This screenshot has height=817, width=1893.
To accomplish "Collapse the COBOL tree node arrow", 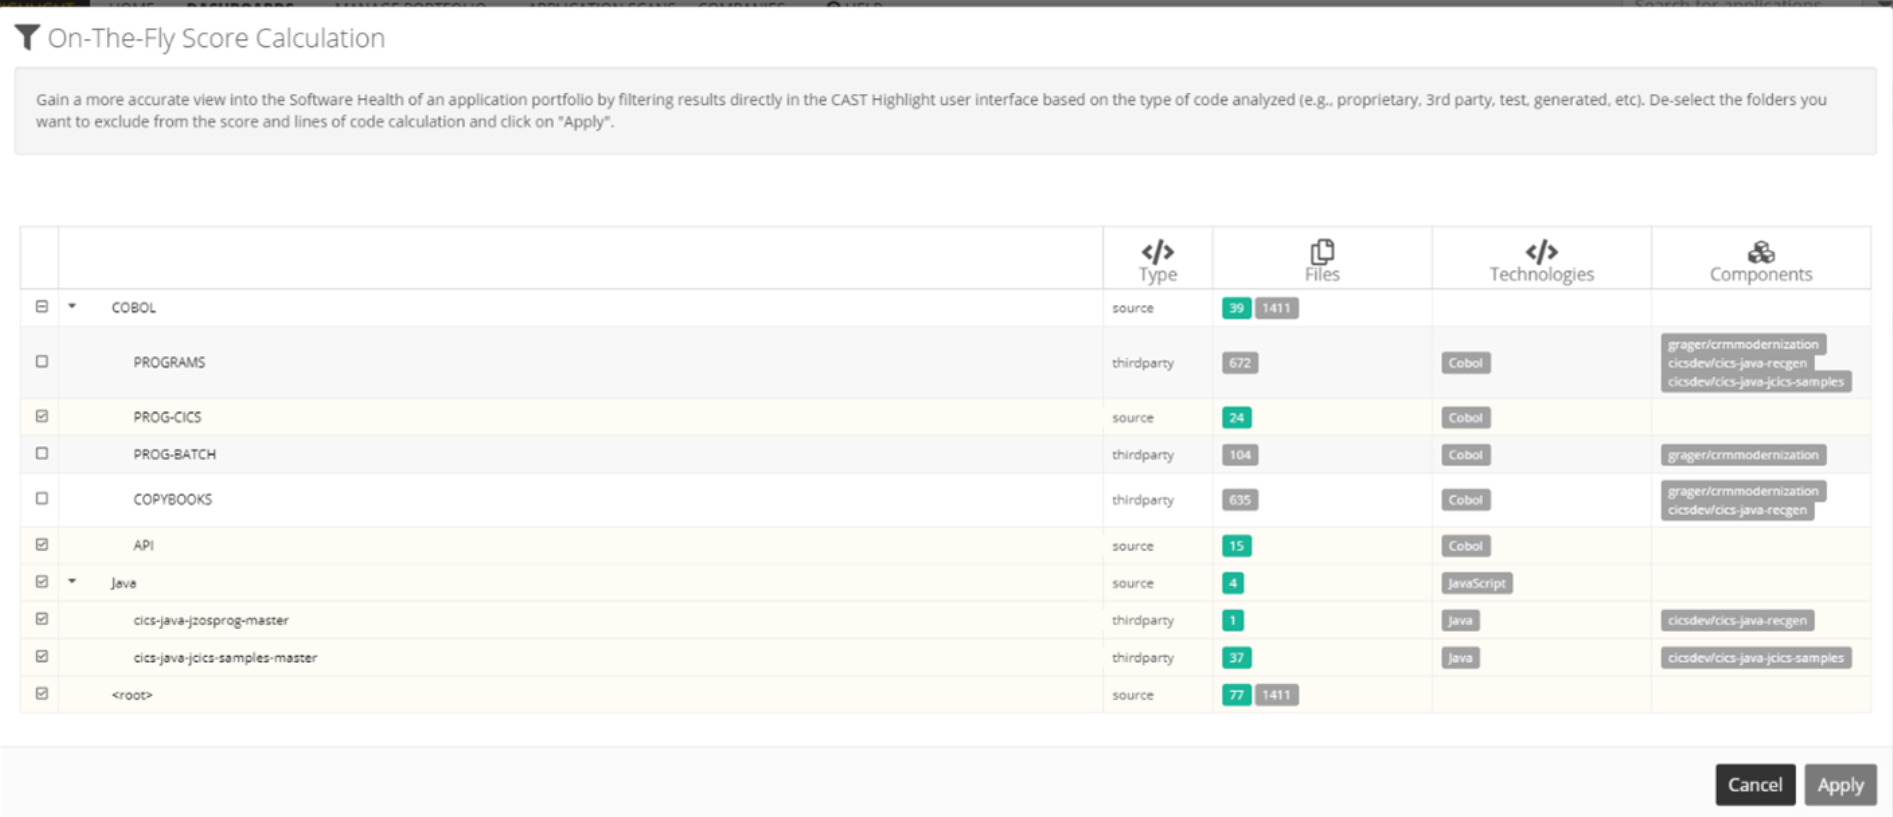I will [72, 306].
